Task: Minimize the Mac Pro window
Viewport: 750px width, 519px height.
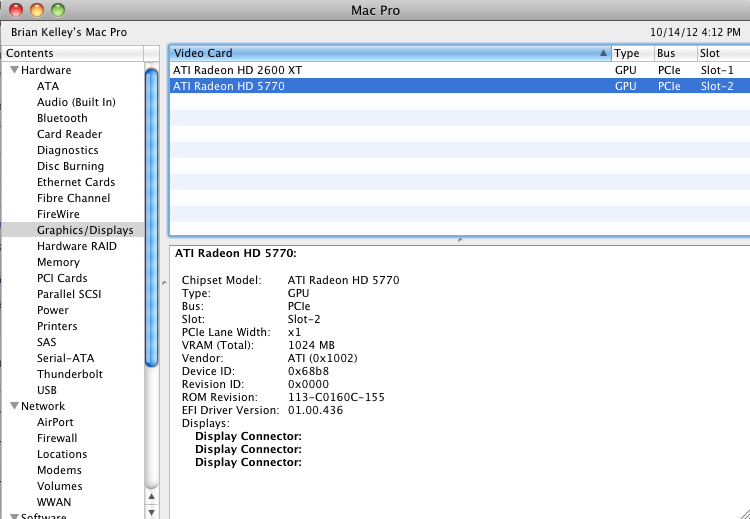Action: pos(37,10)
